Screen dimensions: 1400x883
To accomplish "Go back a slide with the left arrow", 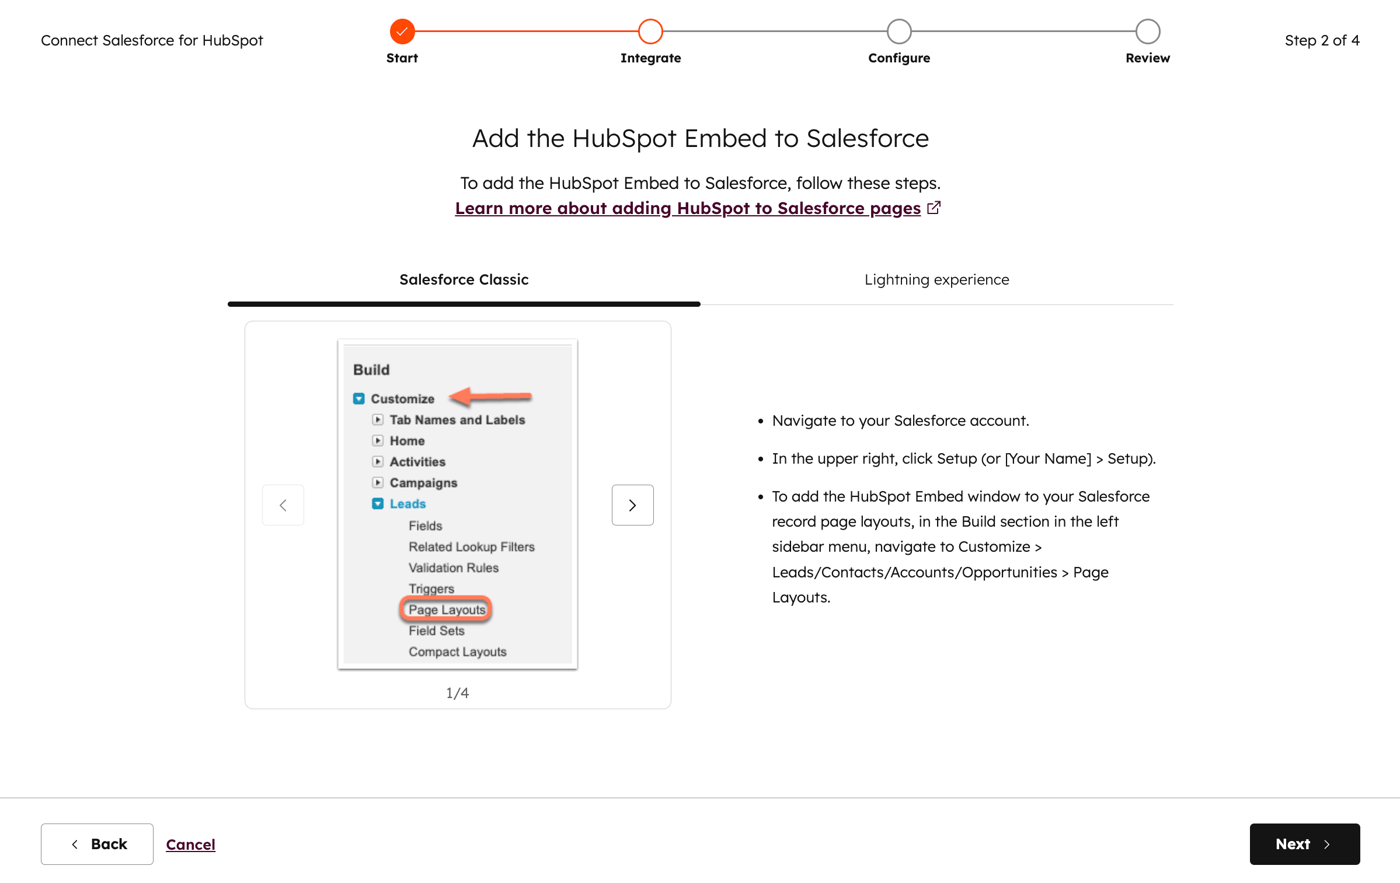I will pos(283,505).
